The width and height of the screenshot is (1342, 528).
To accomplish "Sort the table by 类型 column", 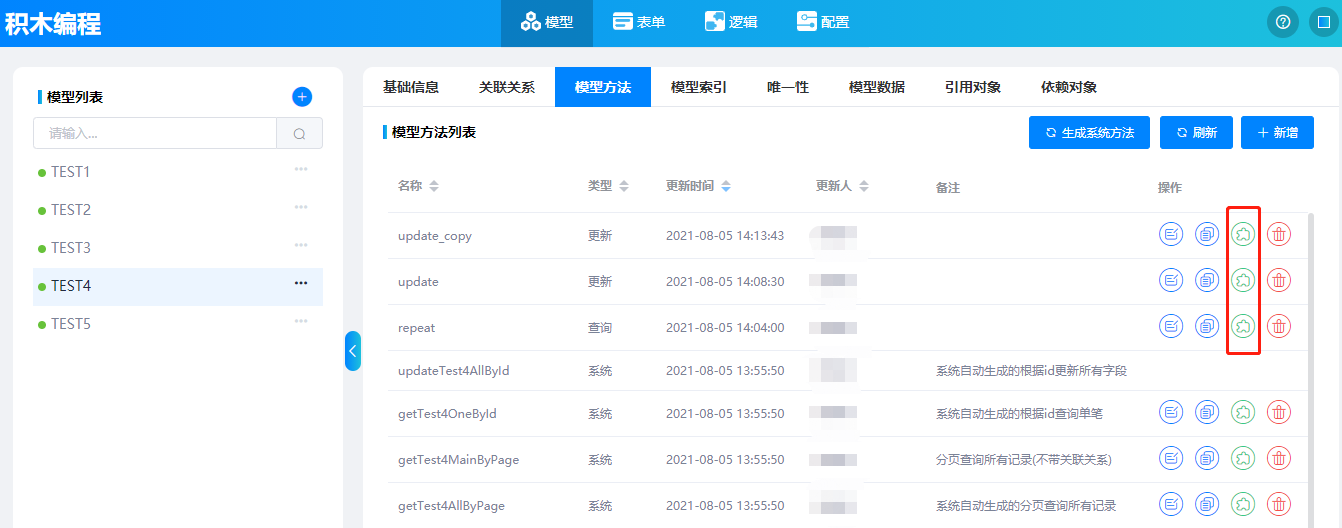I will click(x=624, y=186).
